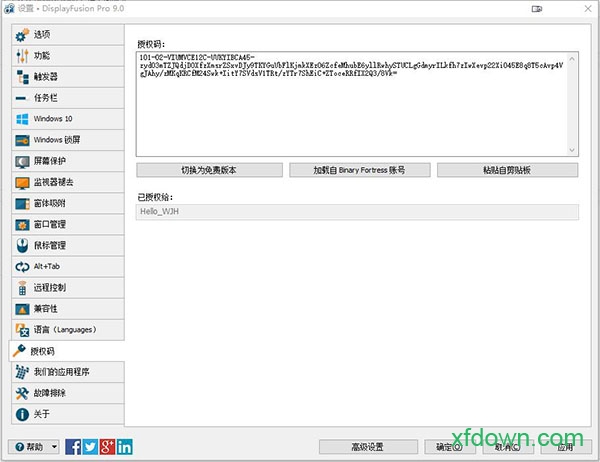Open the 兼容性 warning icon
This screenshot has width=600, height=462.
22,309
